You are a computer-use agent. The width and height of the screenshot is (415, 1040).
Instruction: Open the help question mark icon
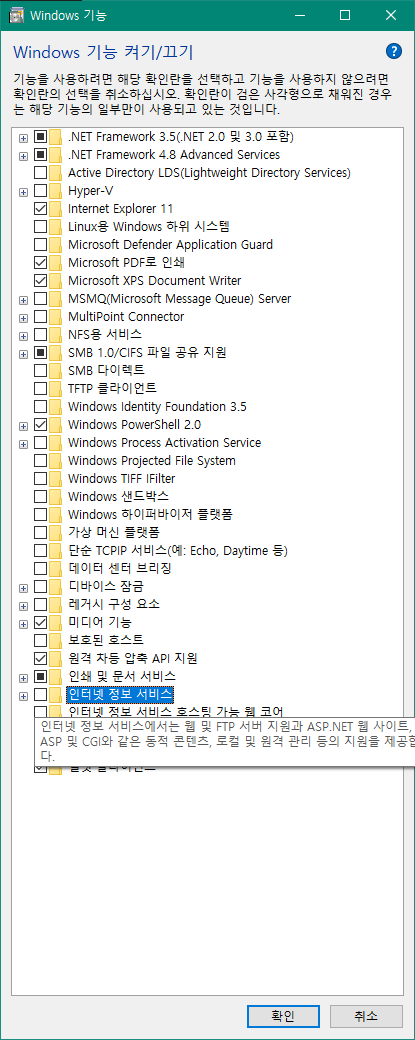pos(394,51)
